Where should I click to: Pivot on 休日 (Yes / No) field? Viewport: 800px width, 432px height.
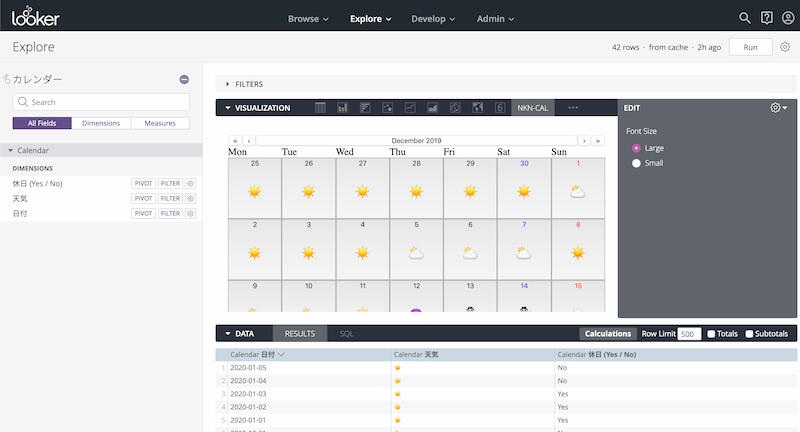[143, 184]
